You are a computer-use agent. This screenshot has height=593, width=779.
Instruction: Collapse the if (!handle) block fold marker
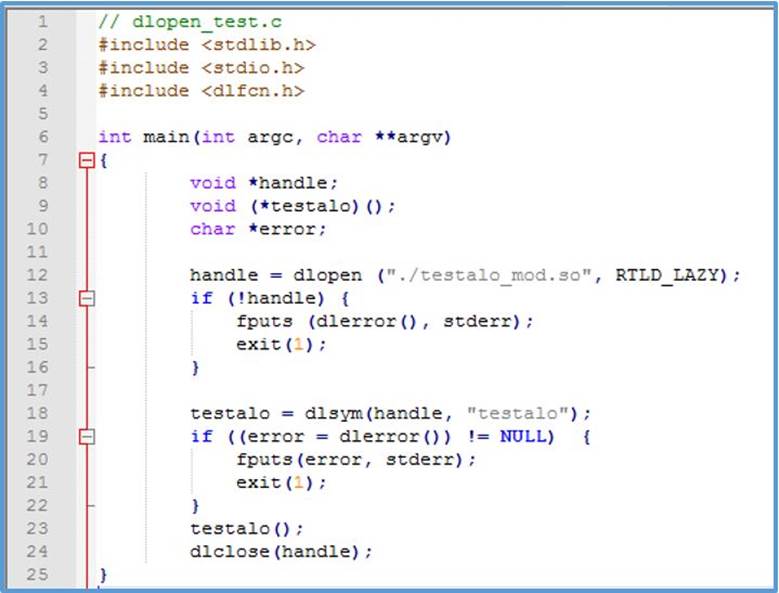[x=86, y=298]
